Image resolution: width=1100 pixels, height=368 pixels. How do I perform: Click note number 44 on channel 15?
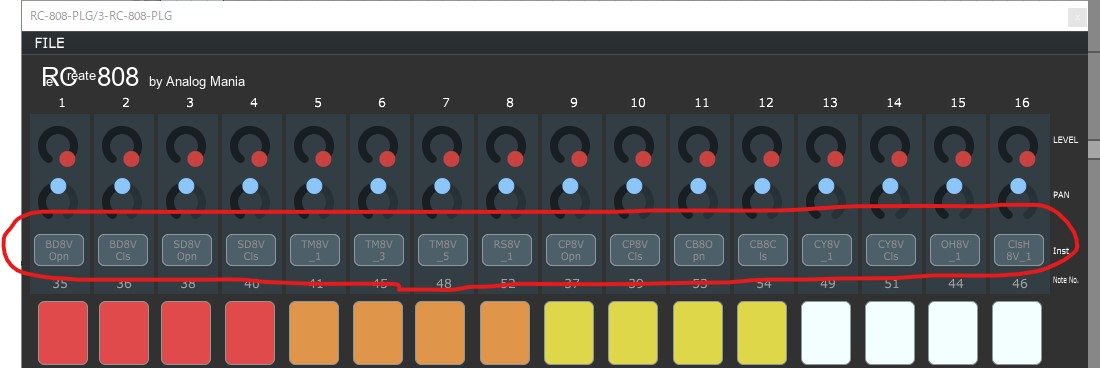955,284
